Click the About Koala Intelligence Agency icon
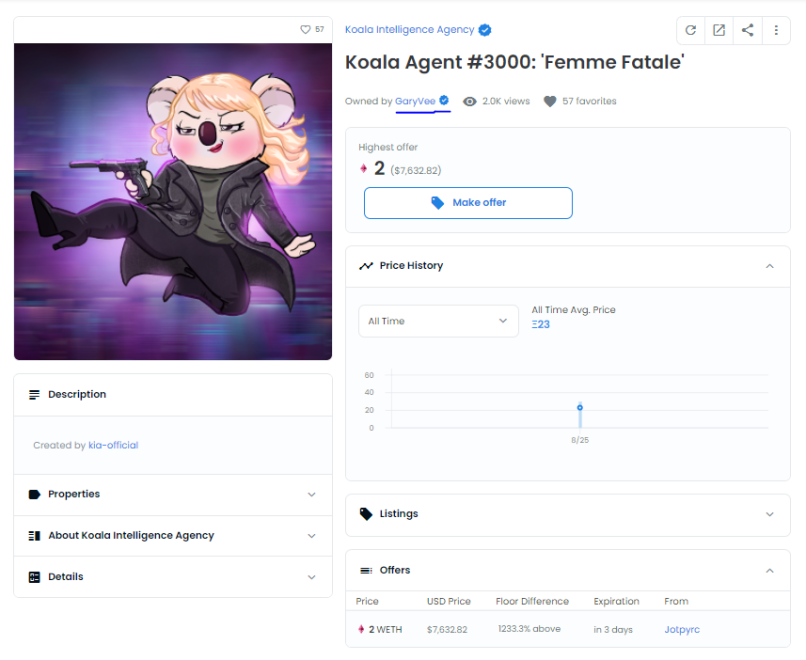This screenshot has width=806, height=660. click(34, 536)
